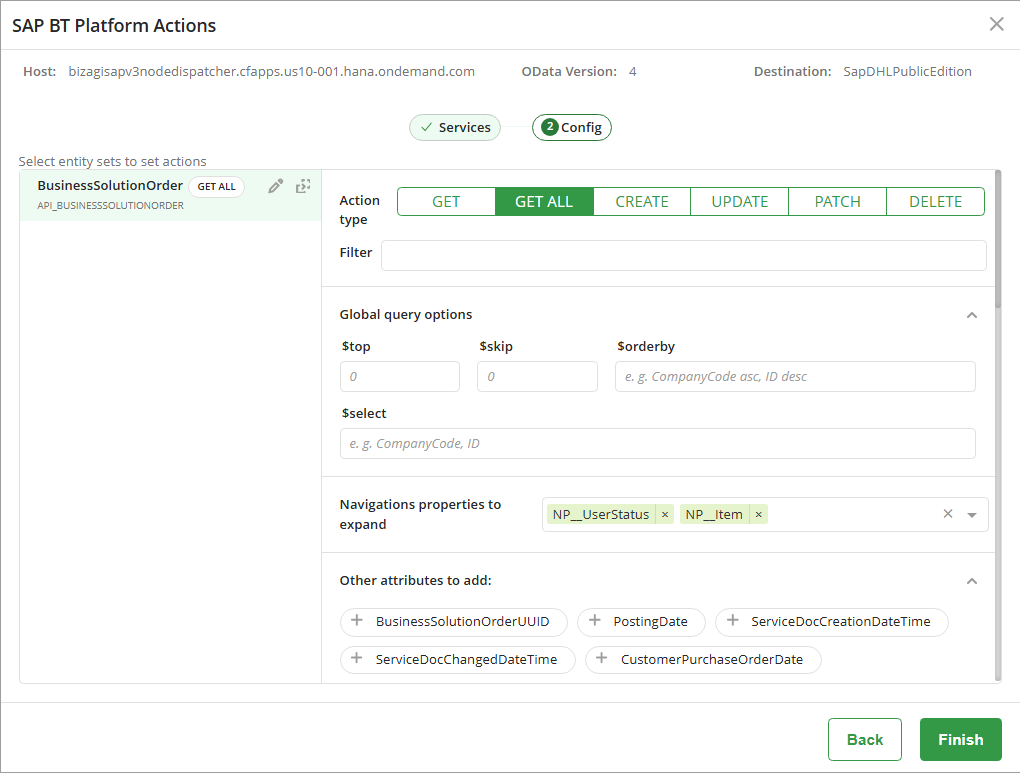Viewport: 1020px width, 780px height.
Task: Click the $skip input field
Action: click(x=537, y=377)
